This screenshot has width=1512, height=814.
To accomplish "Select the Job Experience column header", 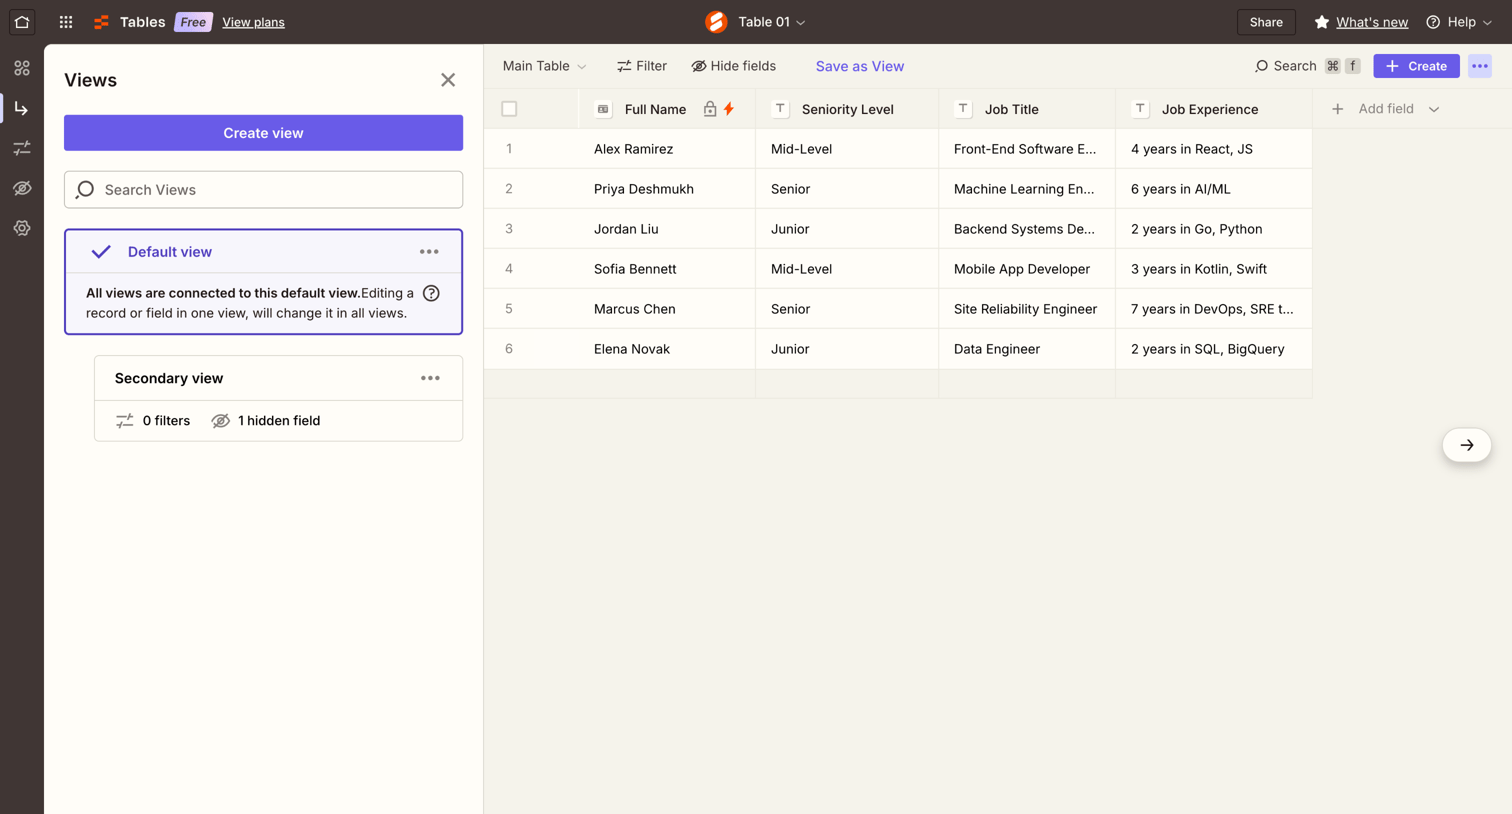I will tap(1214, 109).
